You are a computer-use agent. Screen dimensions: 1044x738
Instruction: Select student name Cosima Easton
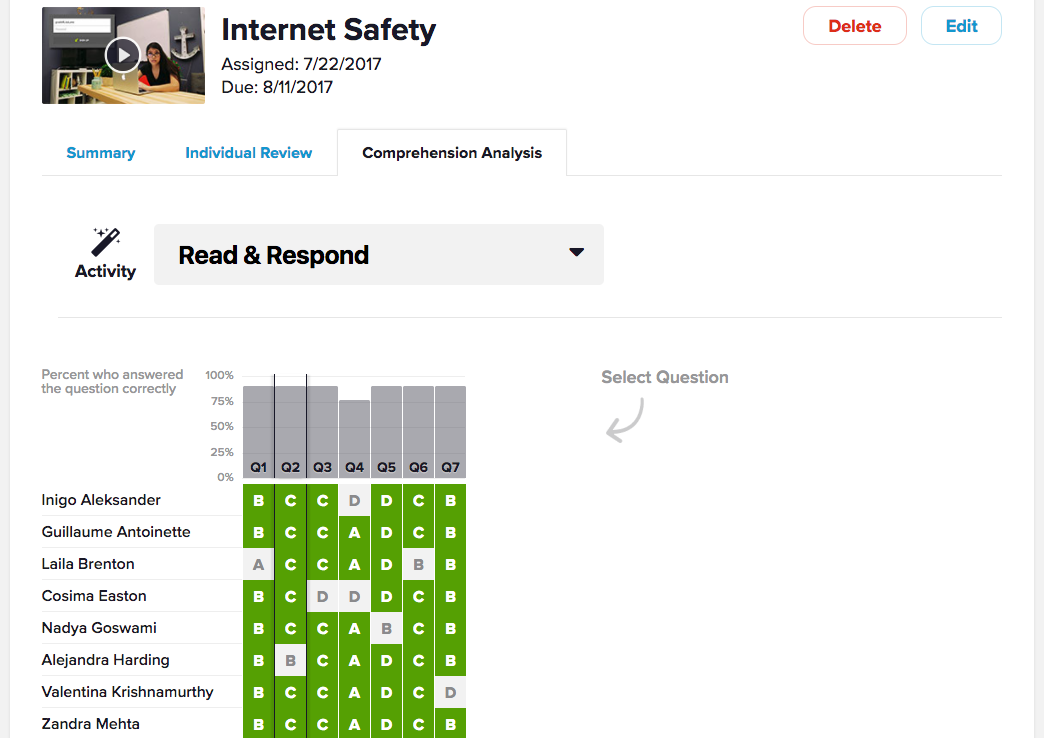pyautogui.click(x=94, y=596)
